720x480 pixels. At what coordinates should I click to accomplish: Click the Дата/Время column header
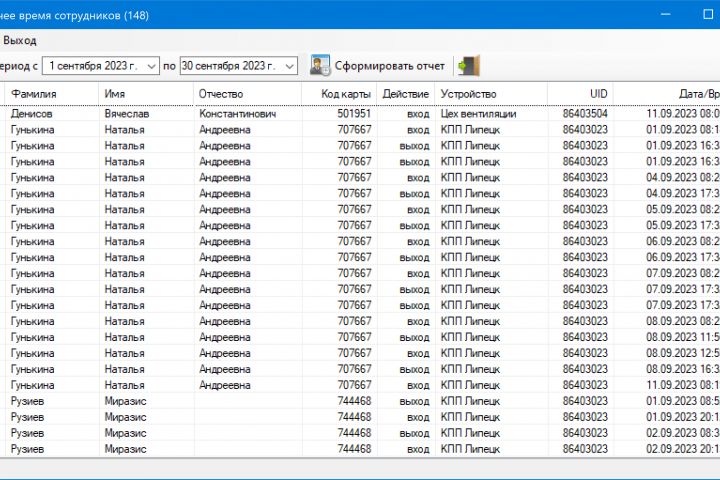tap(667, 94)
